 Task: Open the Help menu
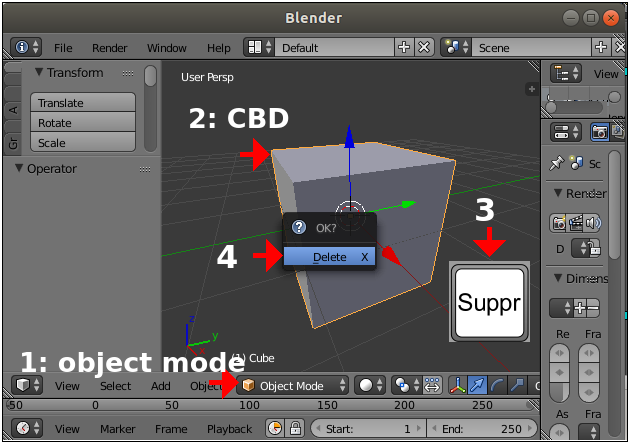pyautogui.click(x=219, y=48)
